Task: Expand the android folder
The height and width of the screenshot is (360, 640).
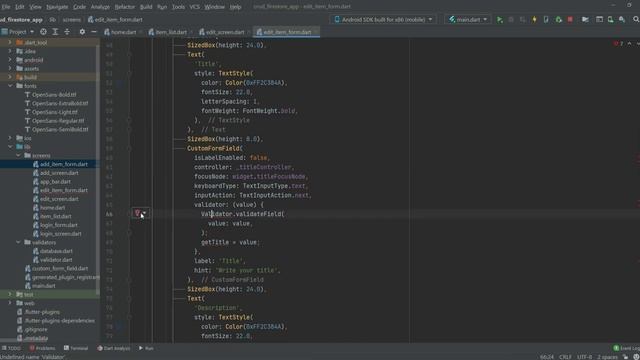Action: [x=10, y=60]
